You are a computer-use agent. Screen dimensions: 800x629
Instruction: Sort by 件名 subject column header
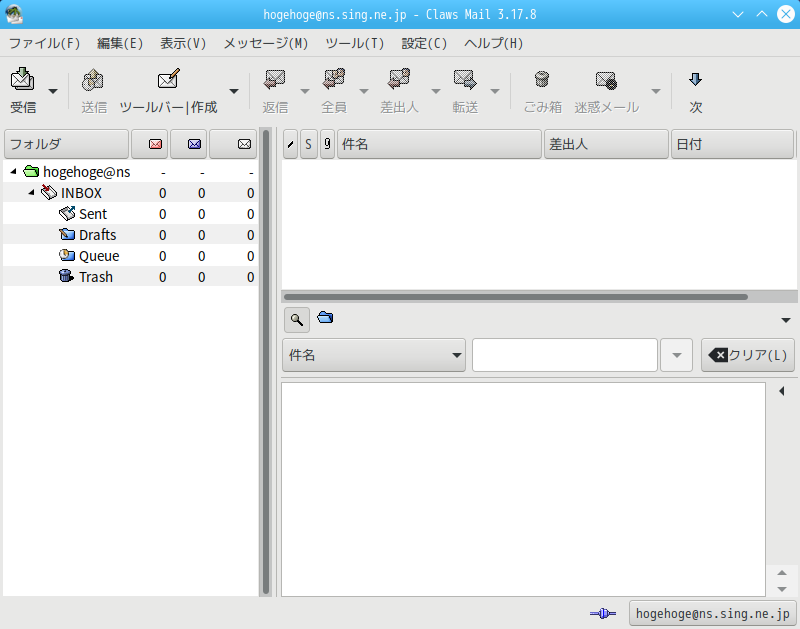point(439,144)
